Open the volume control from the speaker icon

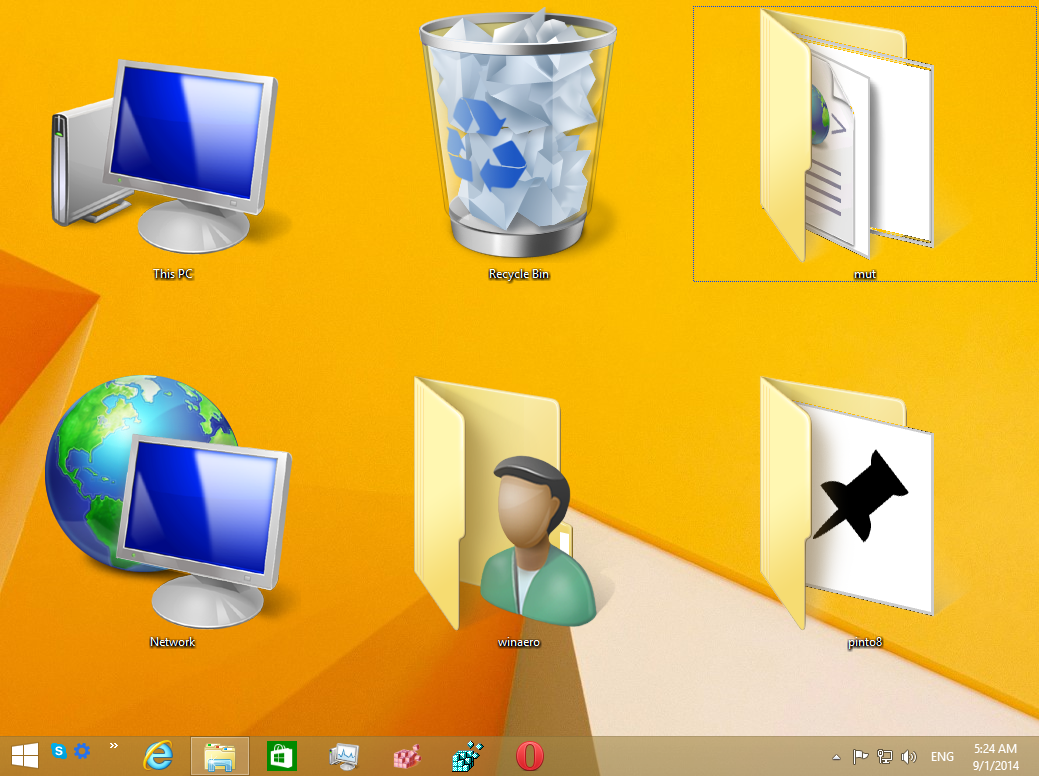(x=907, y=757)
